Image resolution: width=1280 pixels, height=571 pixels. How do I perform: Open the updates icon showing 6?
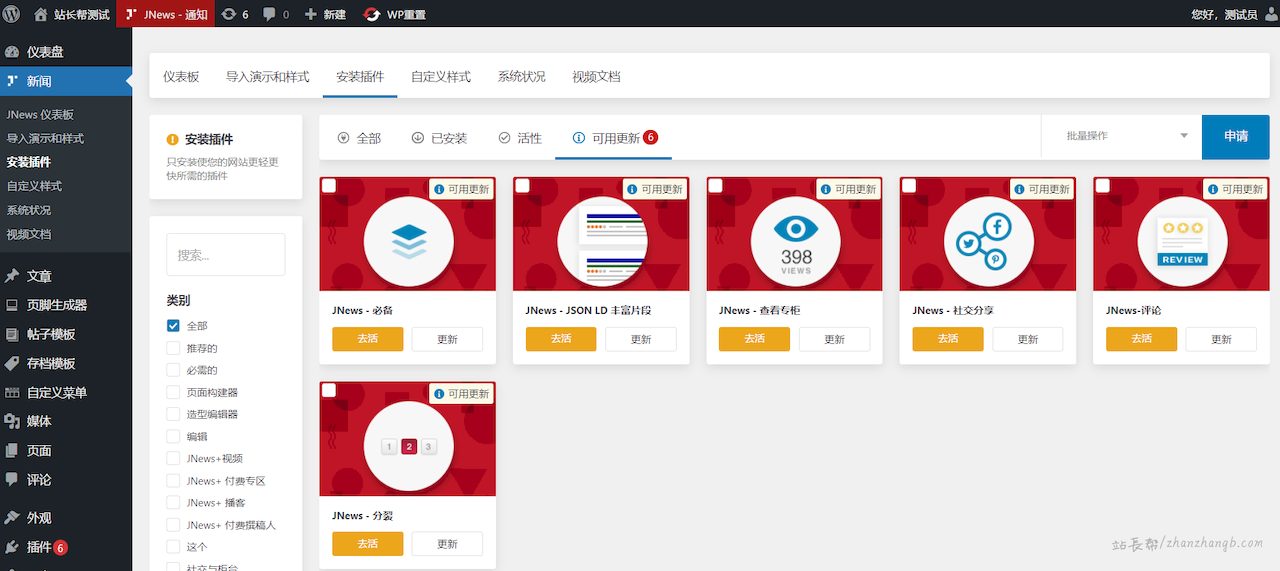(229, 14)
